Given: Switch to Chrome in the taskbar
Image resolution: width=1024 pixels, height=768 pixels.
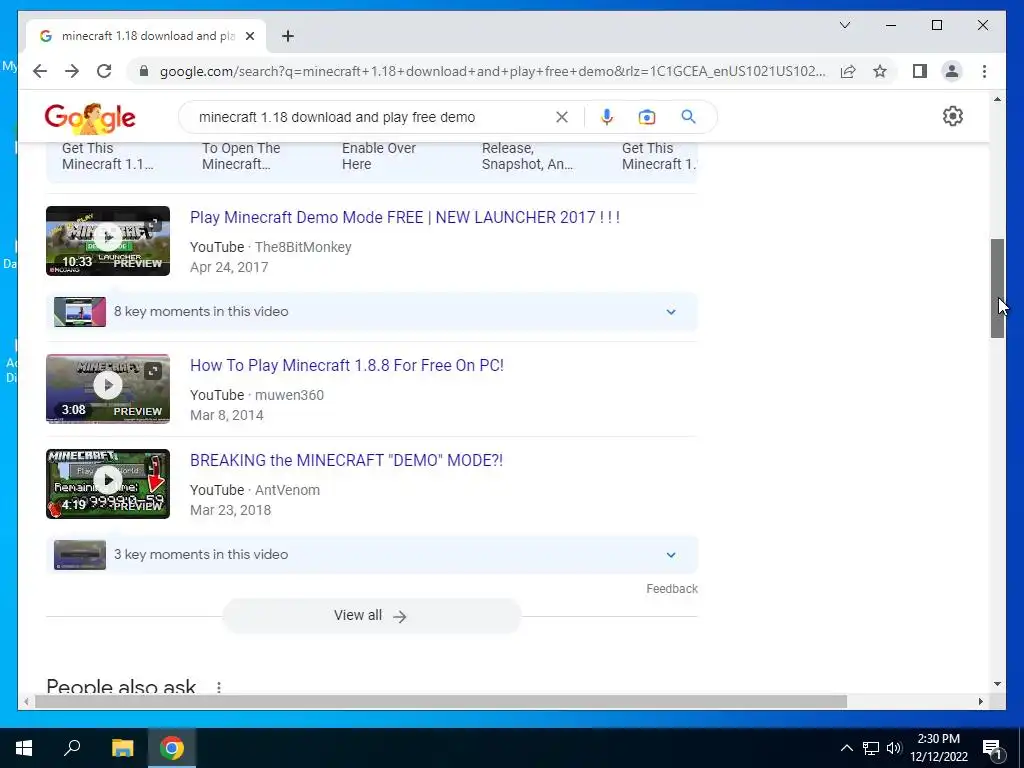Looking at the screenshot, I should [172, 748].
